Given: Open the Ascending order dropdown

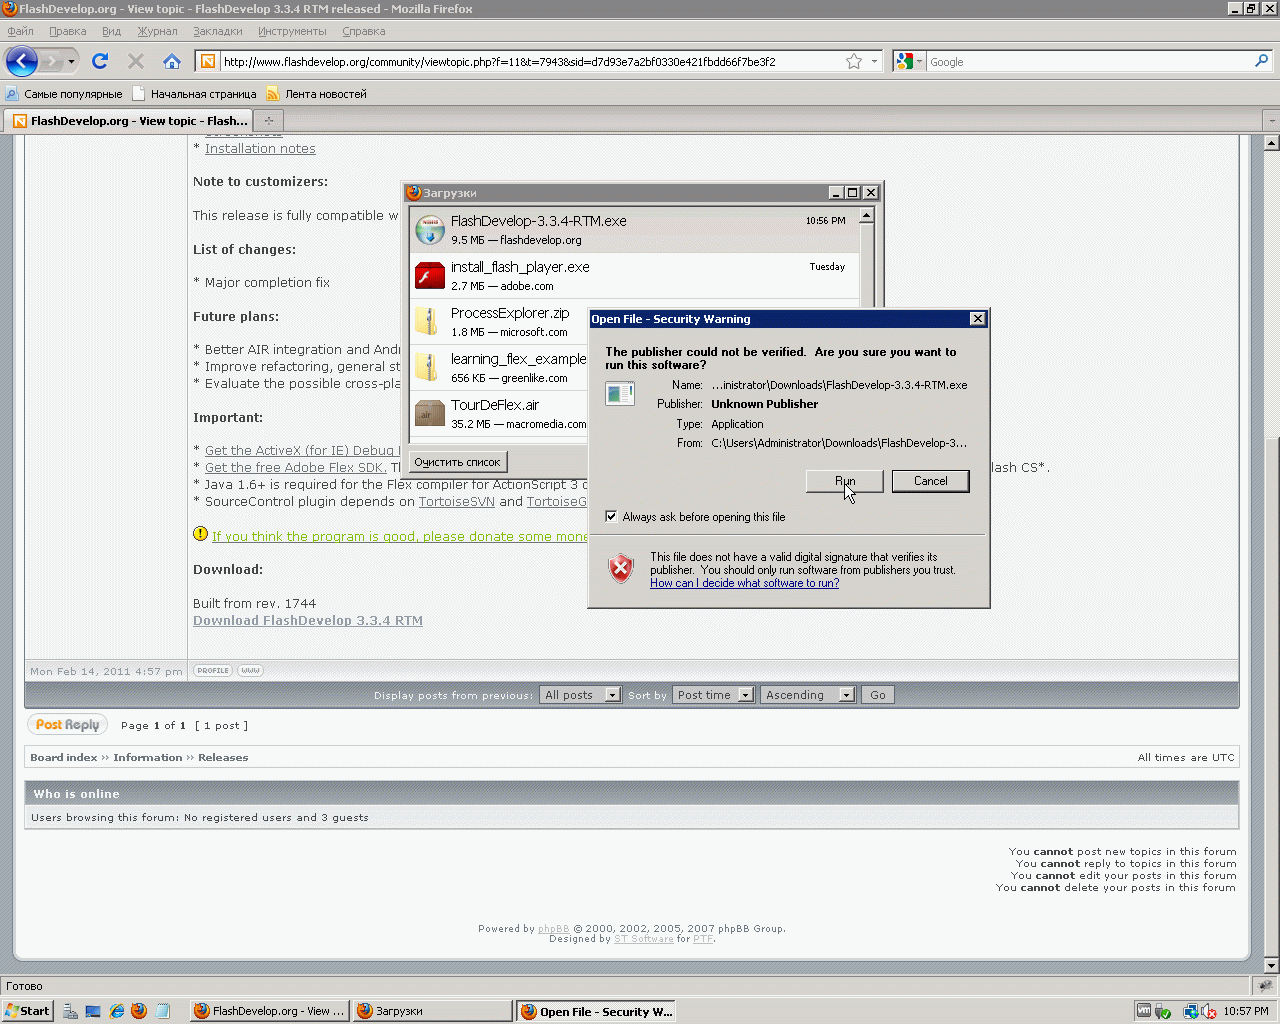Looking at the screenshot, I should [x=808, y=695].
